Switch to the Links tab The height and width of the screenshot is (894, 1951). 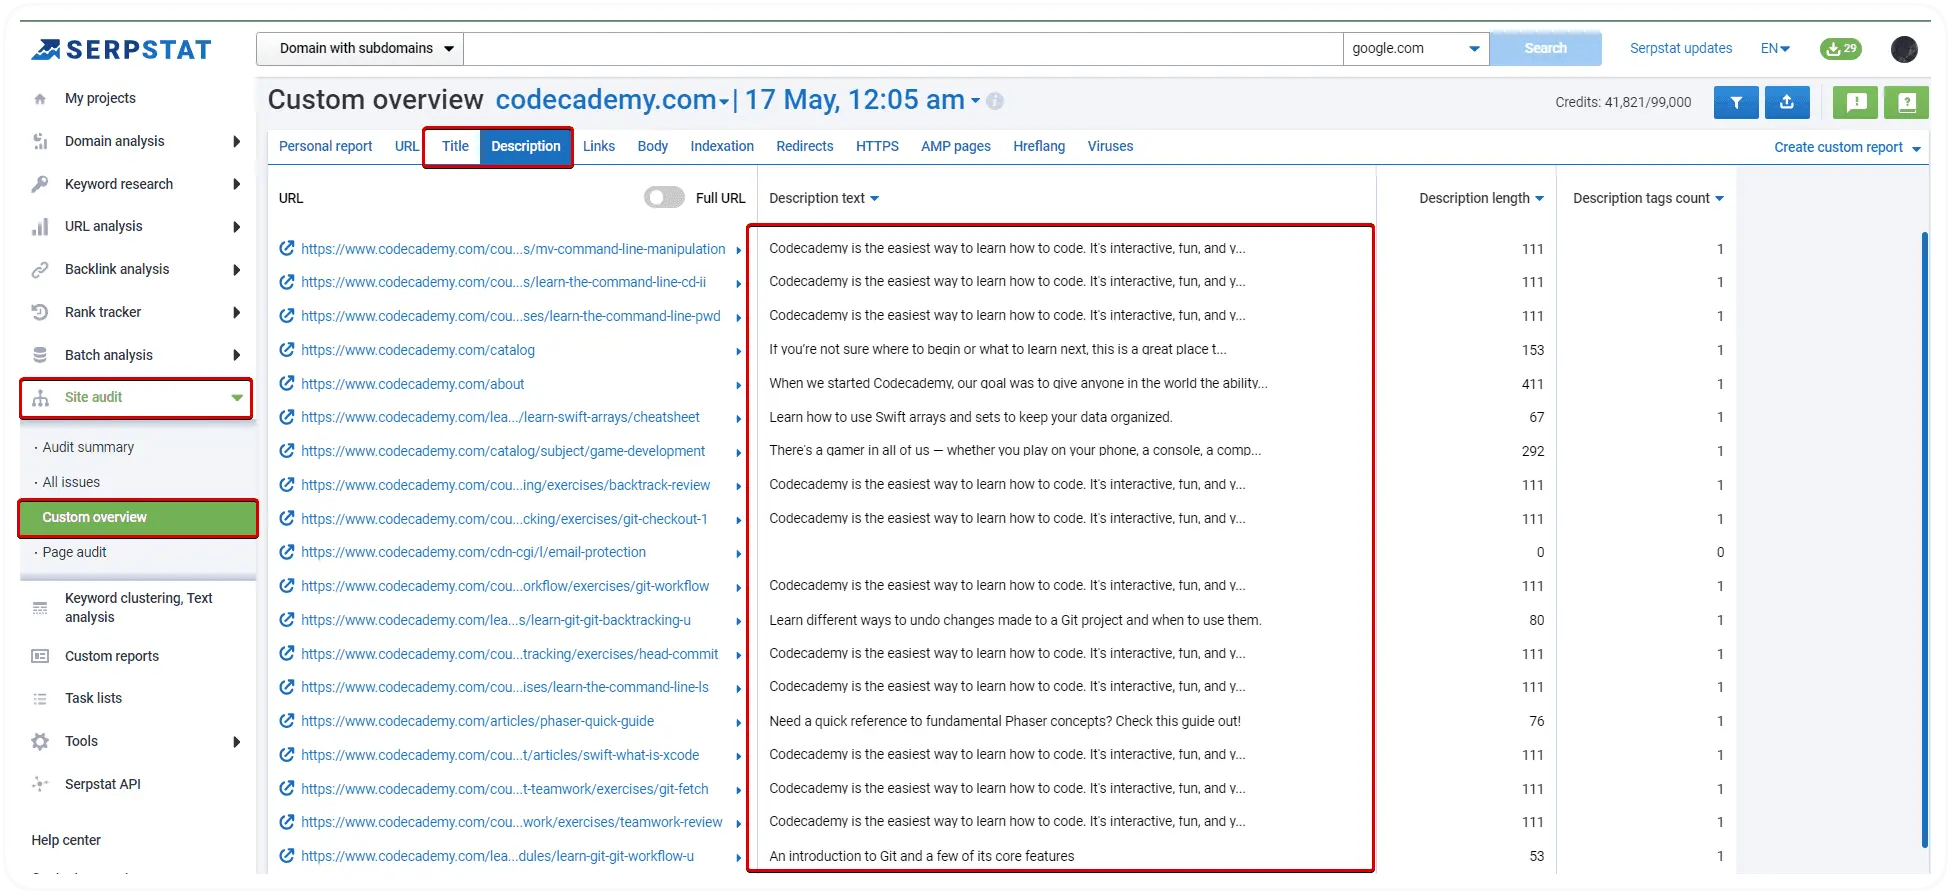coord(599,146)
